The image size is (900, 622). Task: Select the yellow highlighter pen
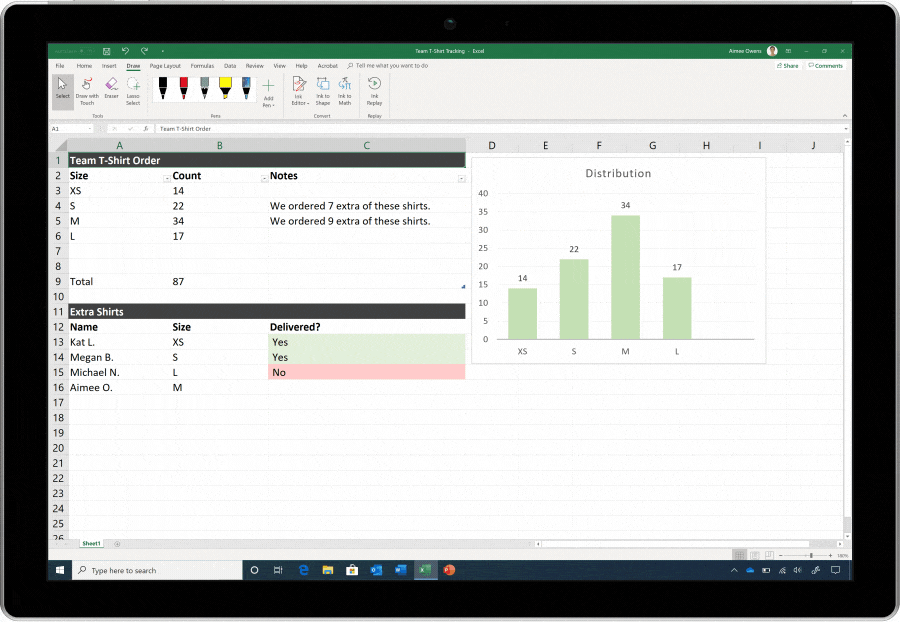(225, 88)
